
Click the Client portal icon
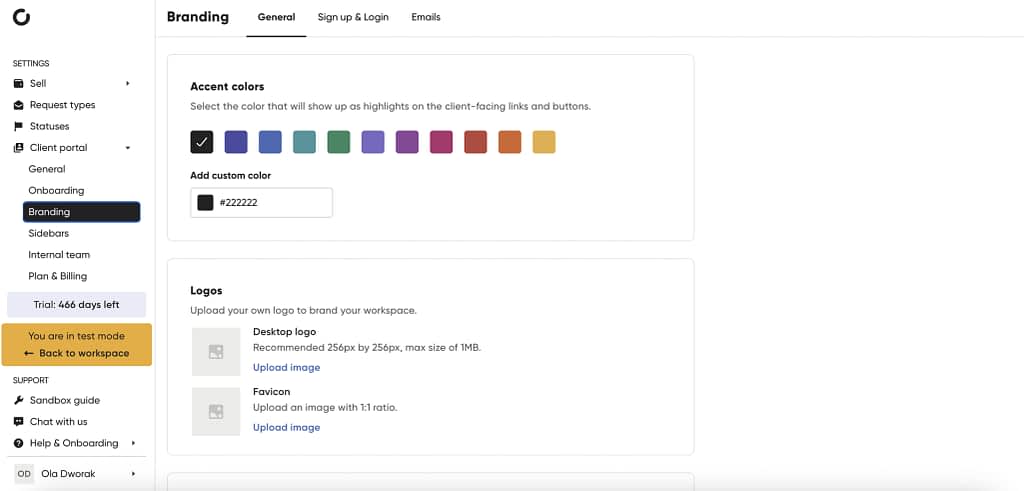(18, 148)
